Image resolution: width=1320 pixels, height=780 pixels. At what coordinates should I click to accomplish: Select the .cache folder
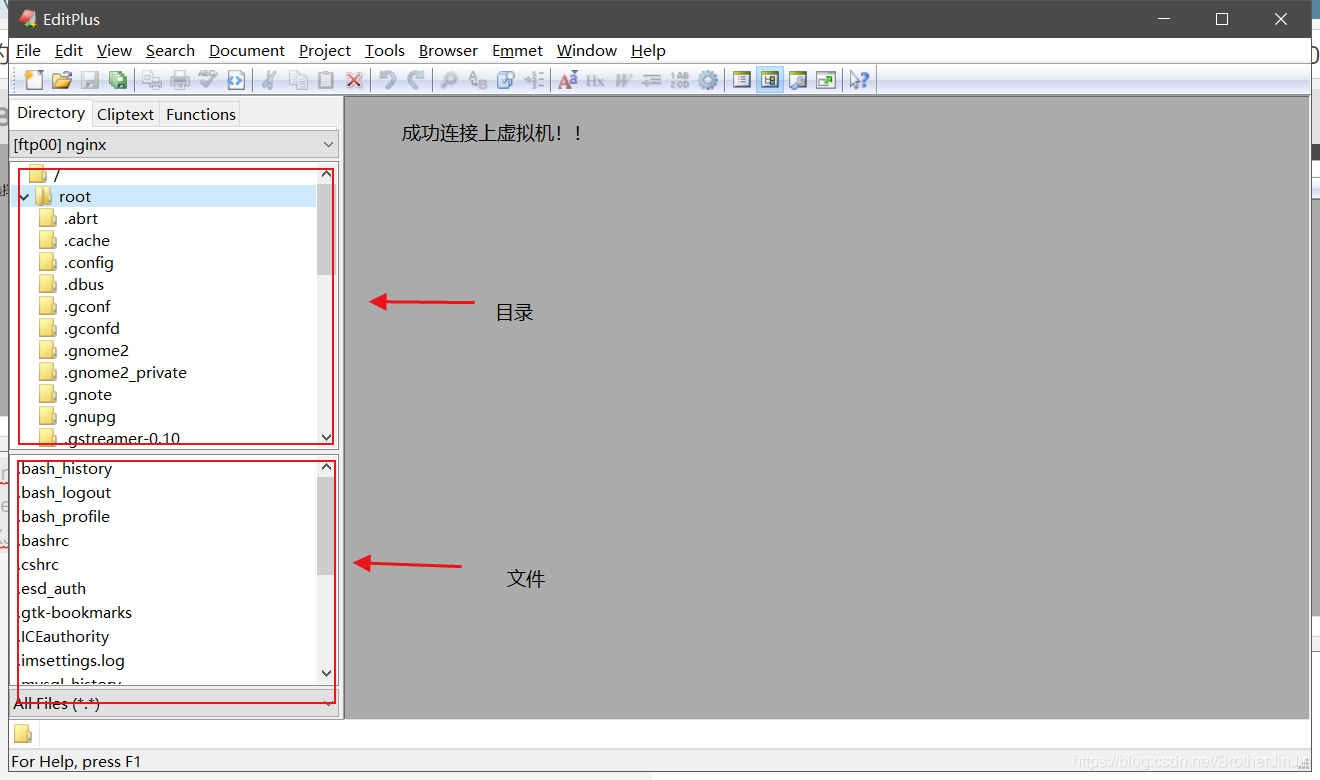[86, 241]
